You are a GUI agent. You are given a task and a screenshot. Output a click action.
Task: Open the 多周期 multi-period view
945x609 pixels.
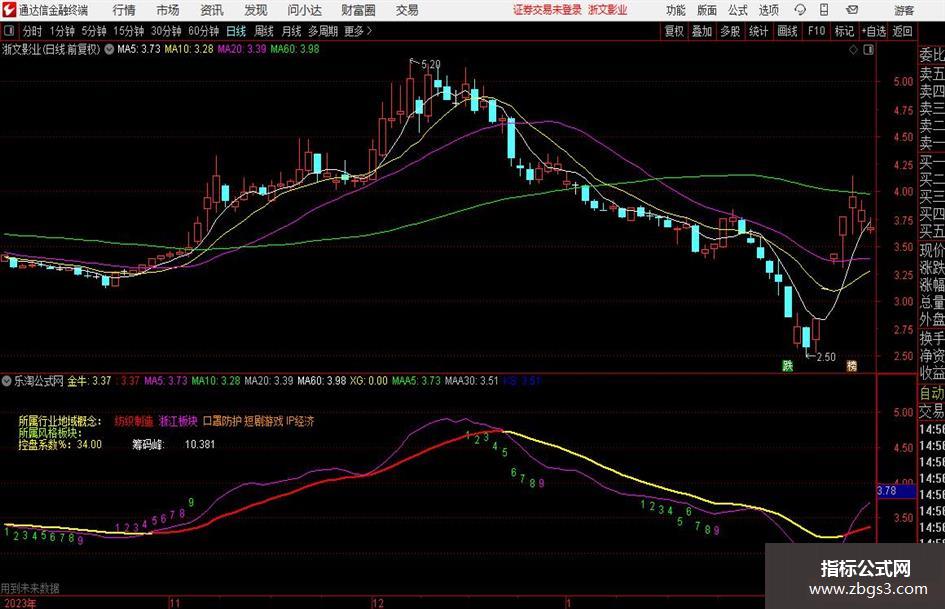(x=323, y=31)
